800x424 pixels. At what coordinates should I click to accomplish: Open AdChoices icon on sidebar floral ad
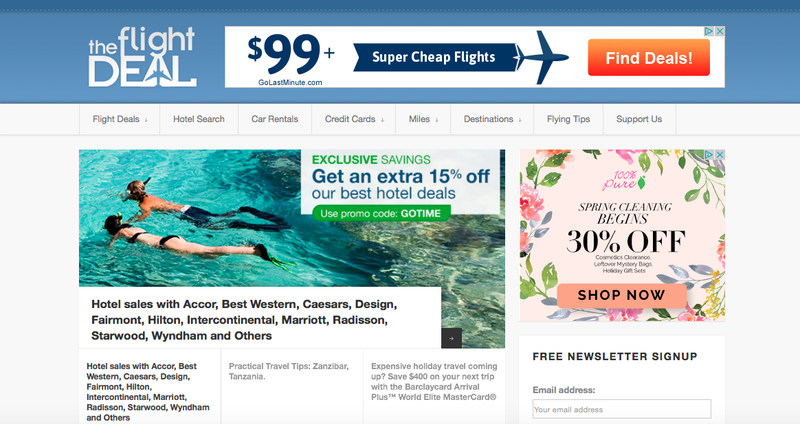[x=709, y=154]
